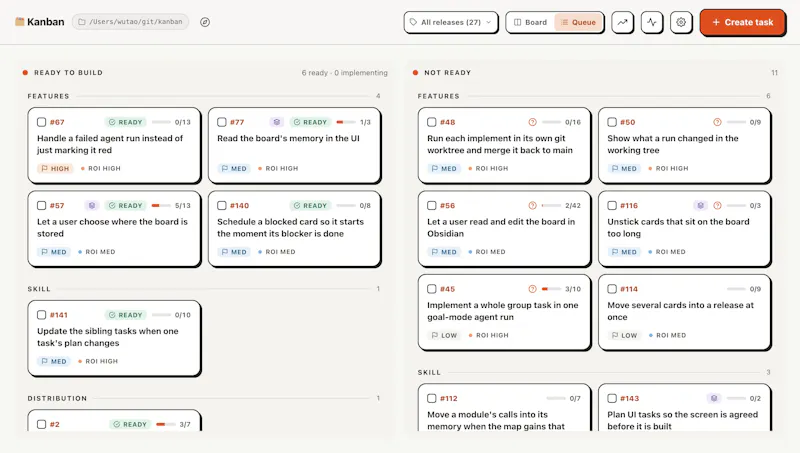
Task: Open card 'Read the board's memory in the UI'
Action: coord(294,145)
